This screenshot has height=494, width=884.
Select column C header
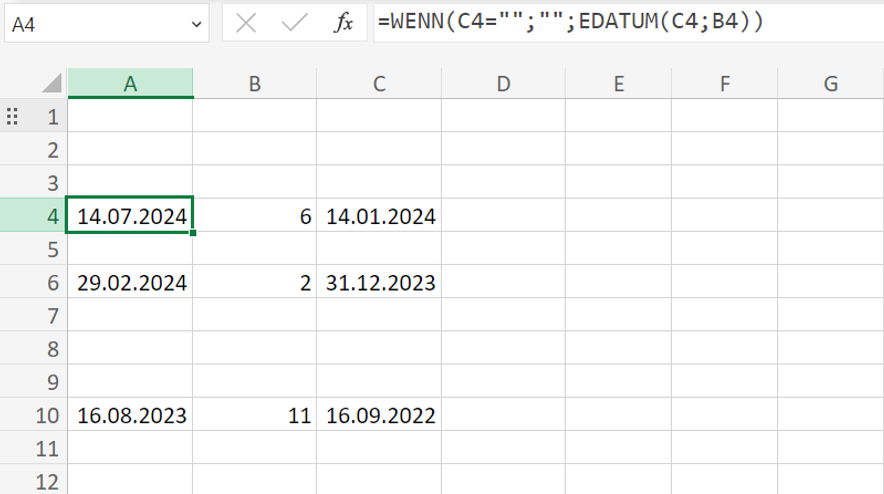(379, 83)
